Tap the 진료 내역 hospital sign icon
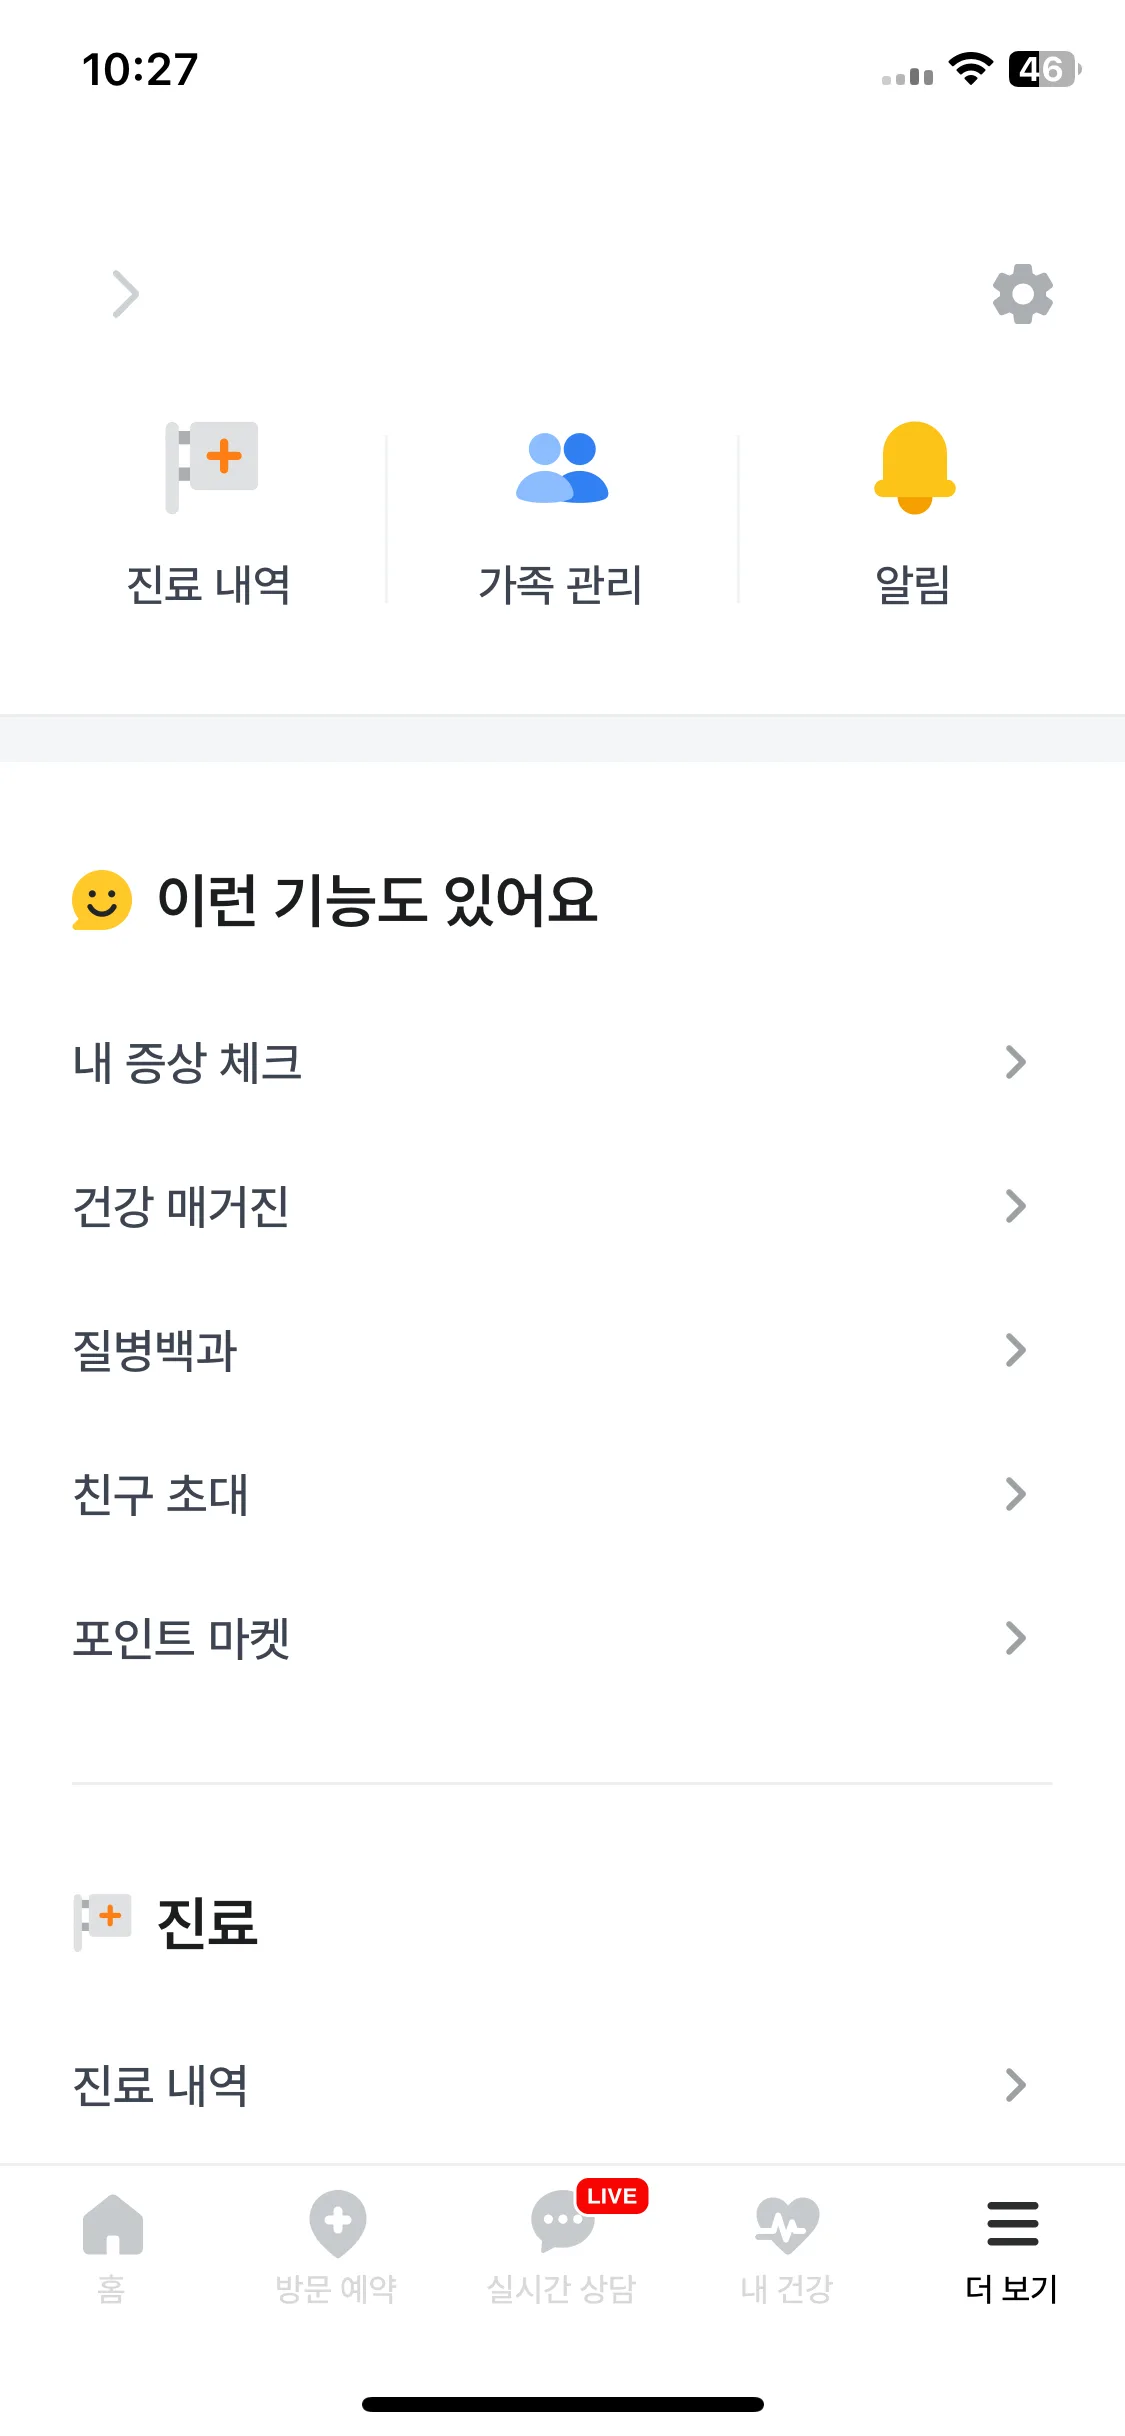This screenshot has height=2436, width=1125. pyautogui.click(x=212, y=467)
